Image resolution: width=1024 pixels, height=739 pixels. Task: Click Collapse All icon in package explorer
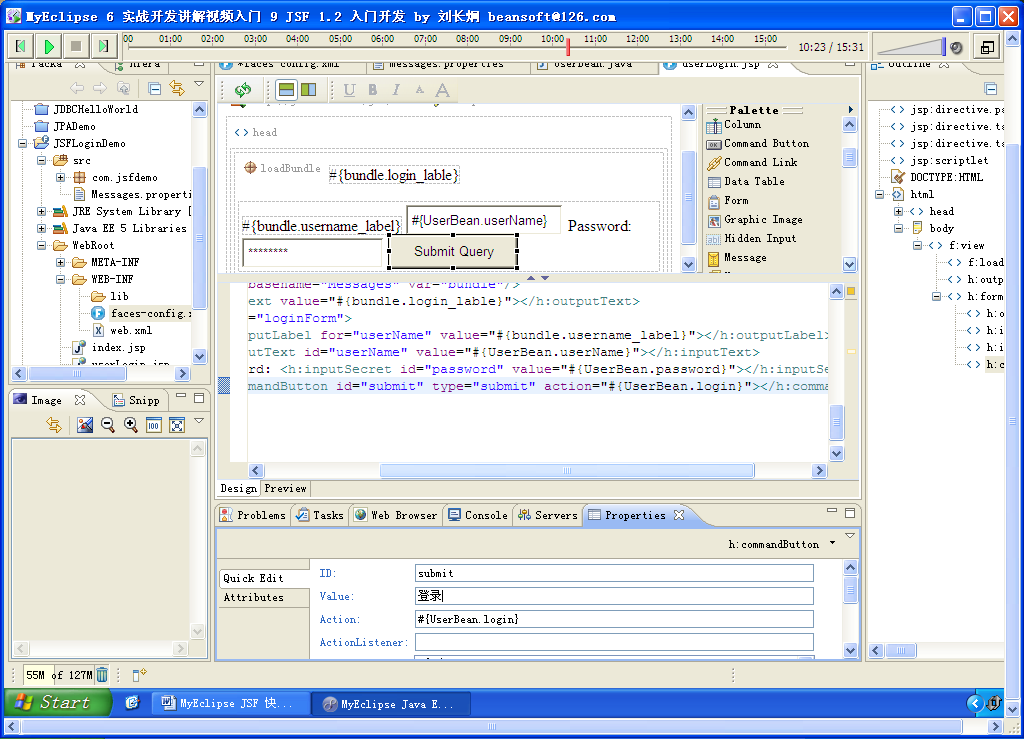[154, 88]
